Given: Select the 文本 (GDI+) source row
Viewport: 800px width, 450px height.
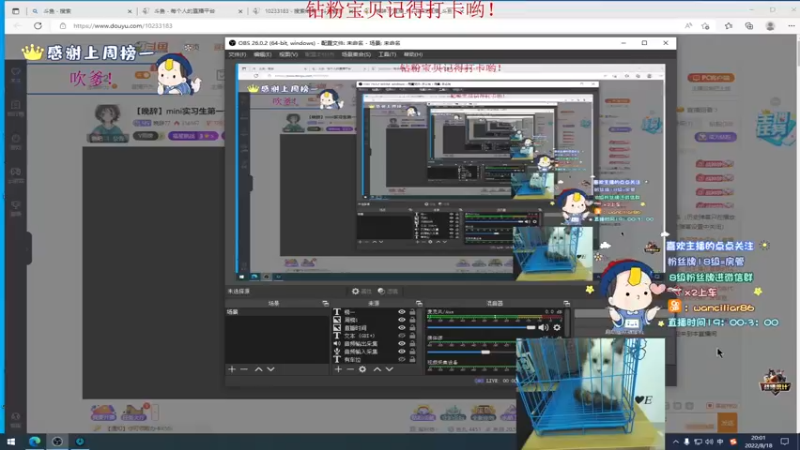Looking at the screenshot, I should click(x=374, y=336).
